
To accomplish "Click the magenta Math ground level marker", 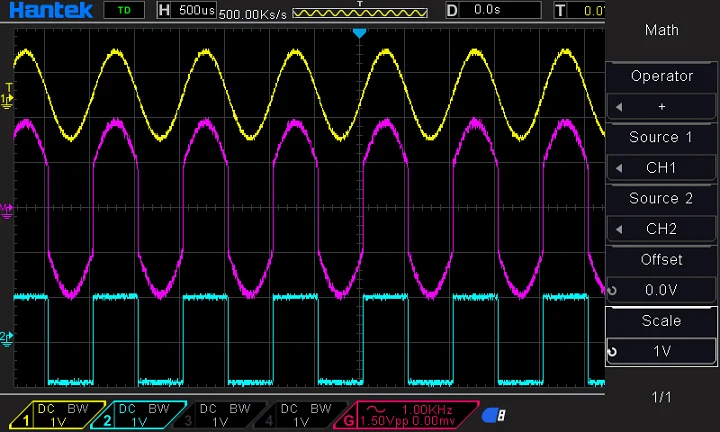I will click(x=8, y=208).
